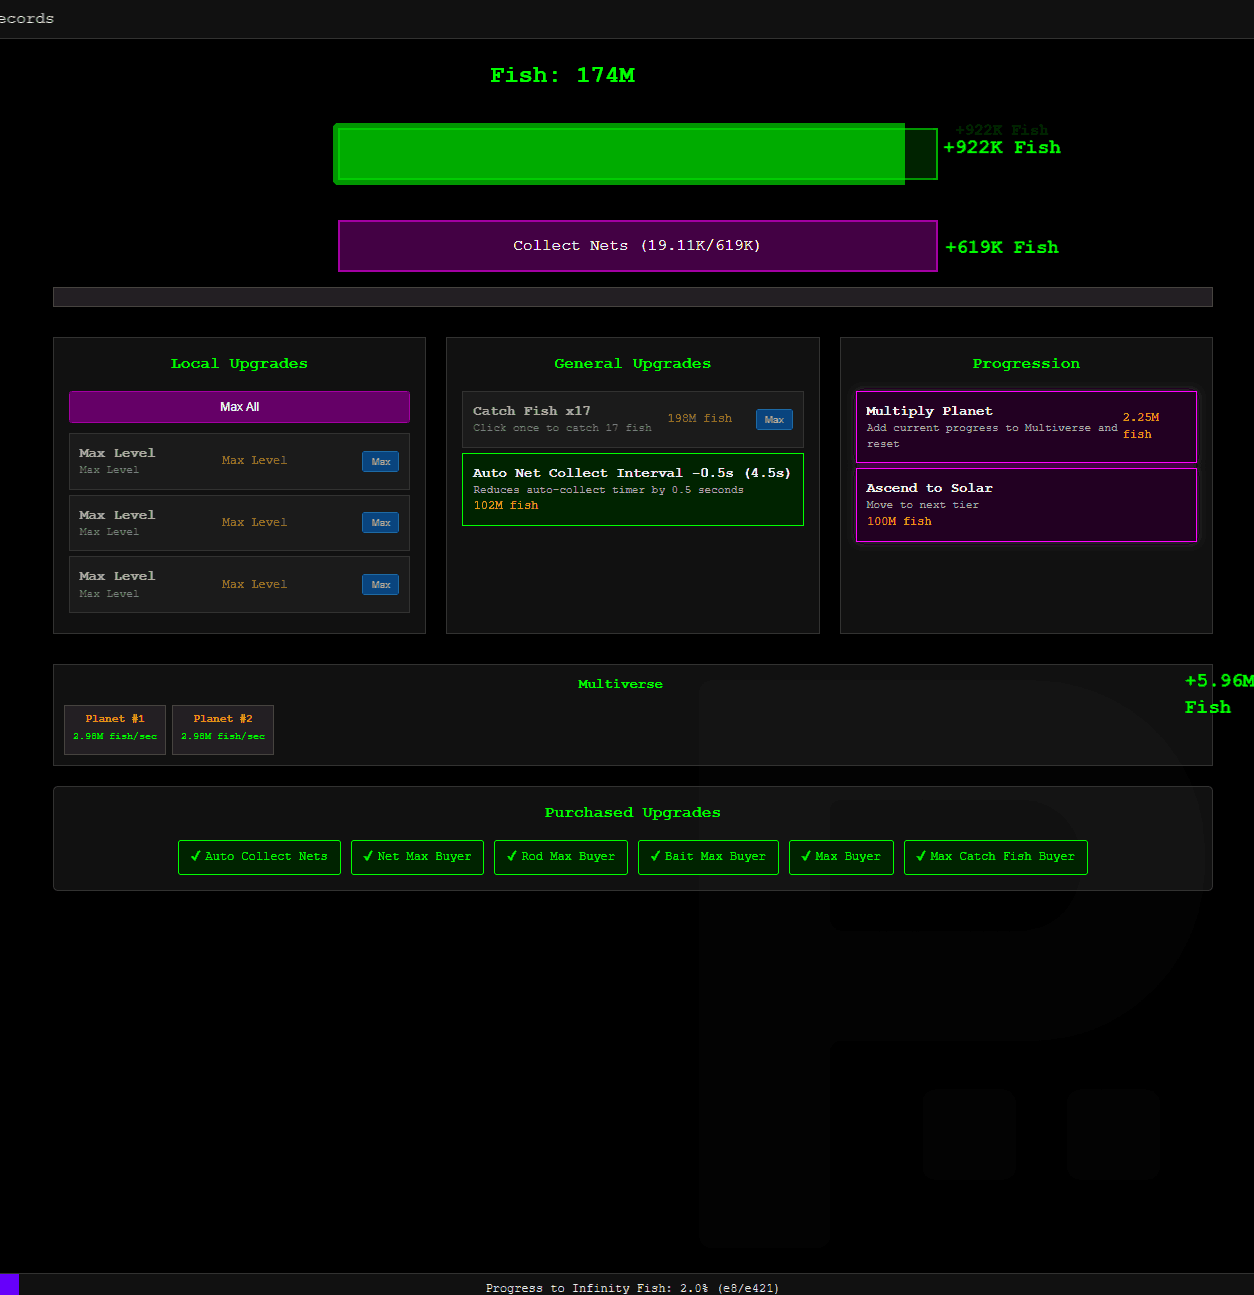The width and height of the screenshot is (1254, 1295).
Task: Click Auto Collect Nets purchased upgrade
Action: pos(259,857)
